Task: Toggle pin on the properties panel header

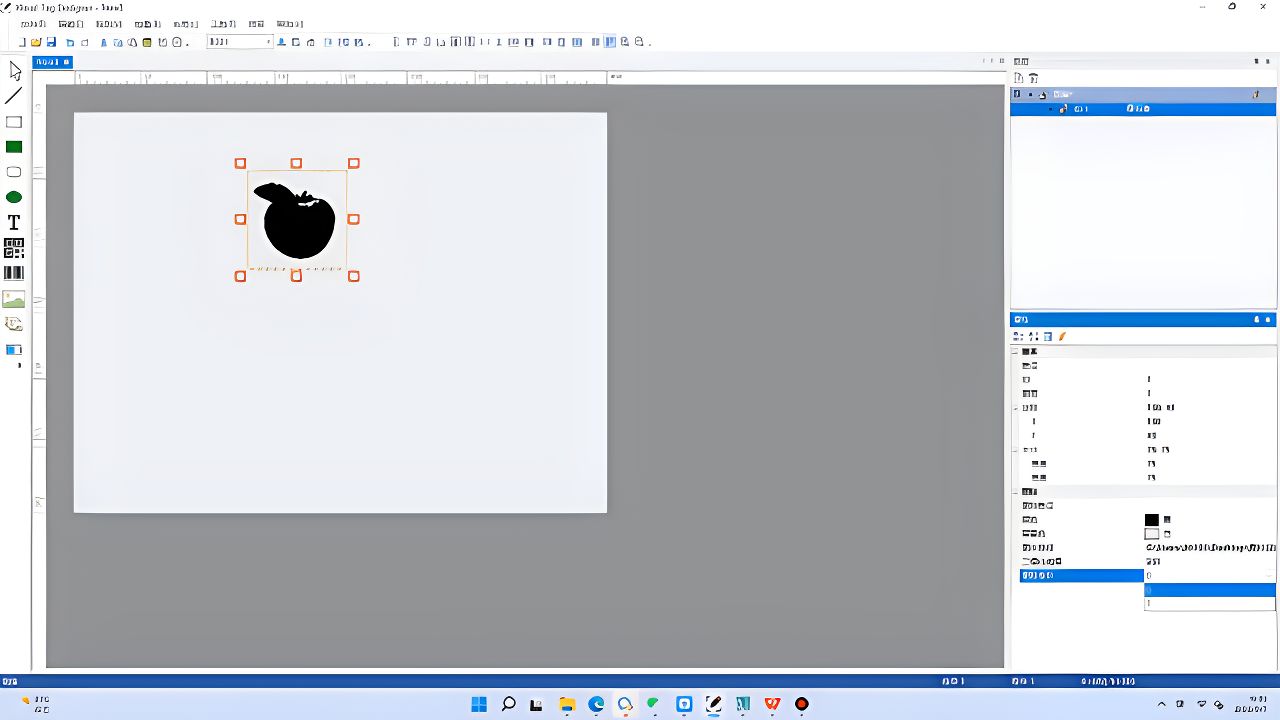Action: (x=1257, y=320)
